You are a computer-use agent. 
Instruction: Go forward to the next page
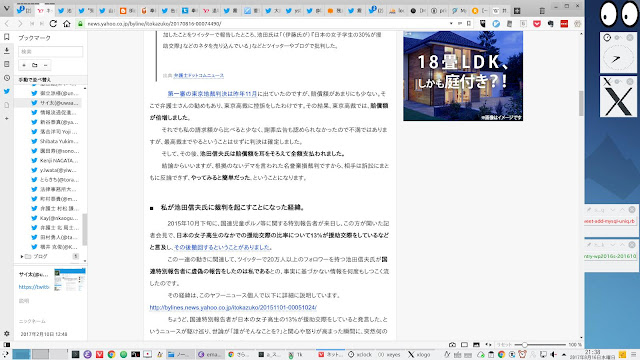click(20, 24)
